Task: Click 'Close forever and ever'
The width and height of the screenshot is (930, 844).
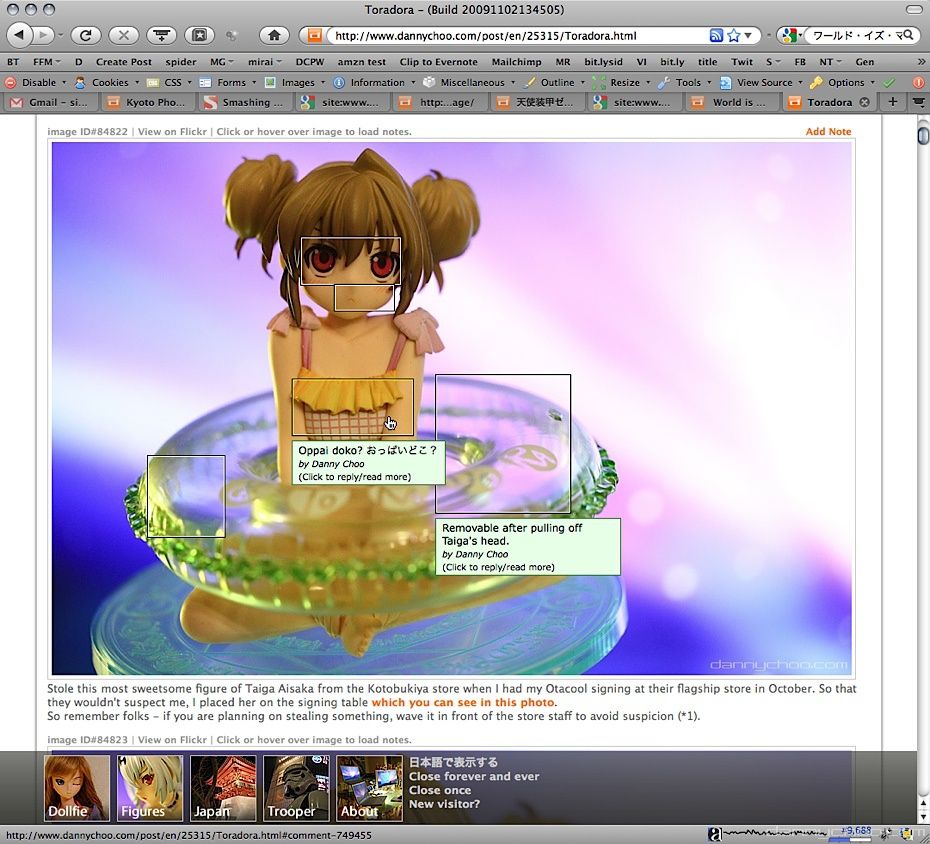Action: [x=474, y=776]
